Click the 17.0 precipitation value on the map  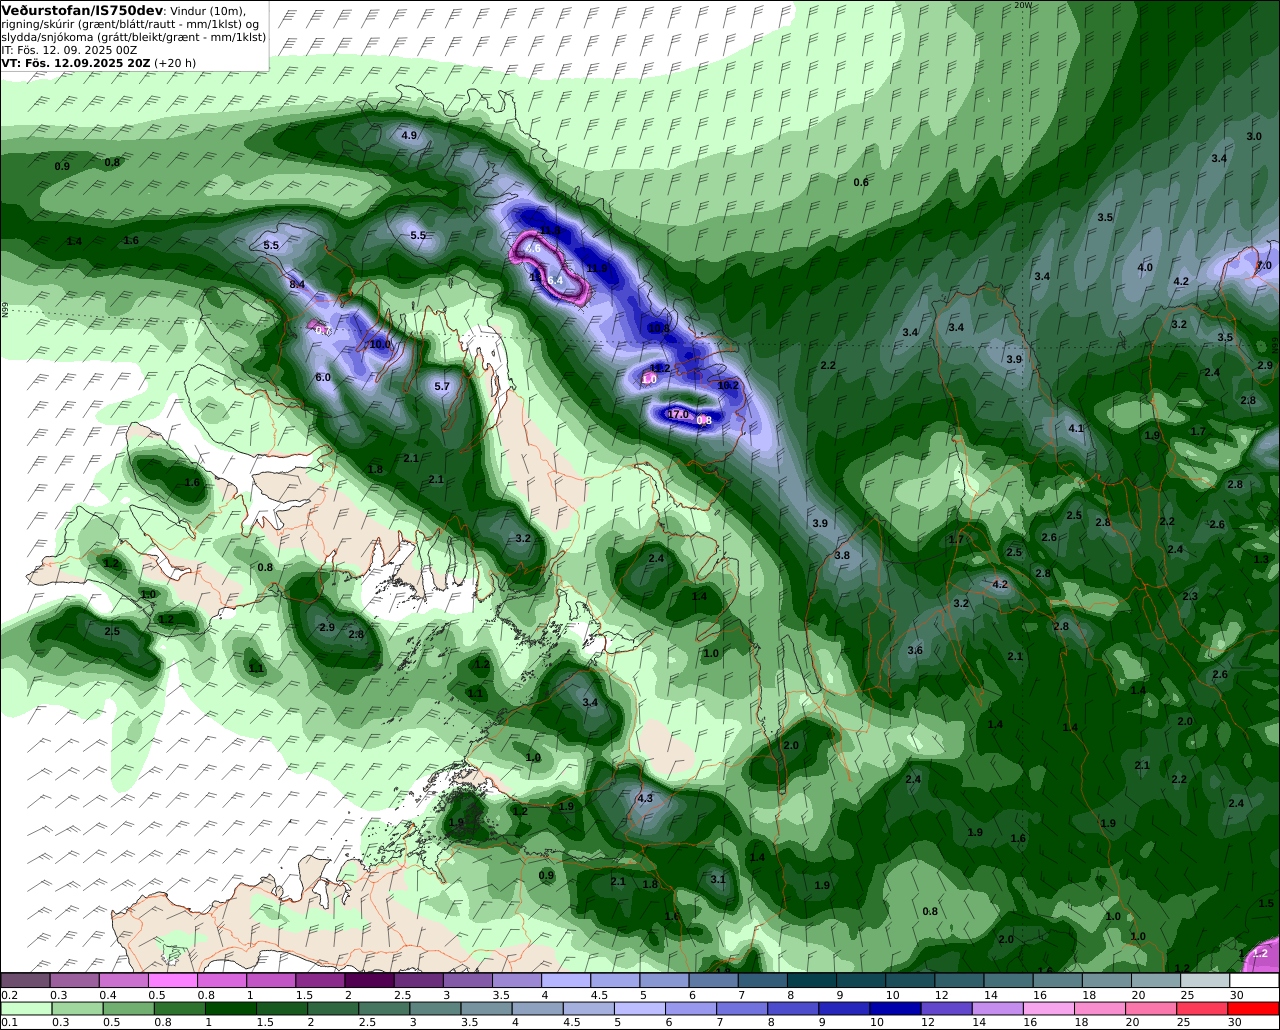[678, 414]
